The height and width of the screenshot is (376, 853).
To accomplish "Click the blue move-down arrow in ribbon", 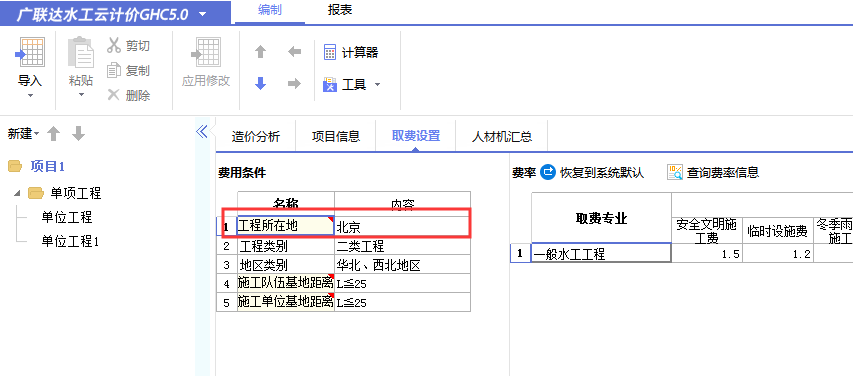I will coord(261,83).
